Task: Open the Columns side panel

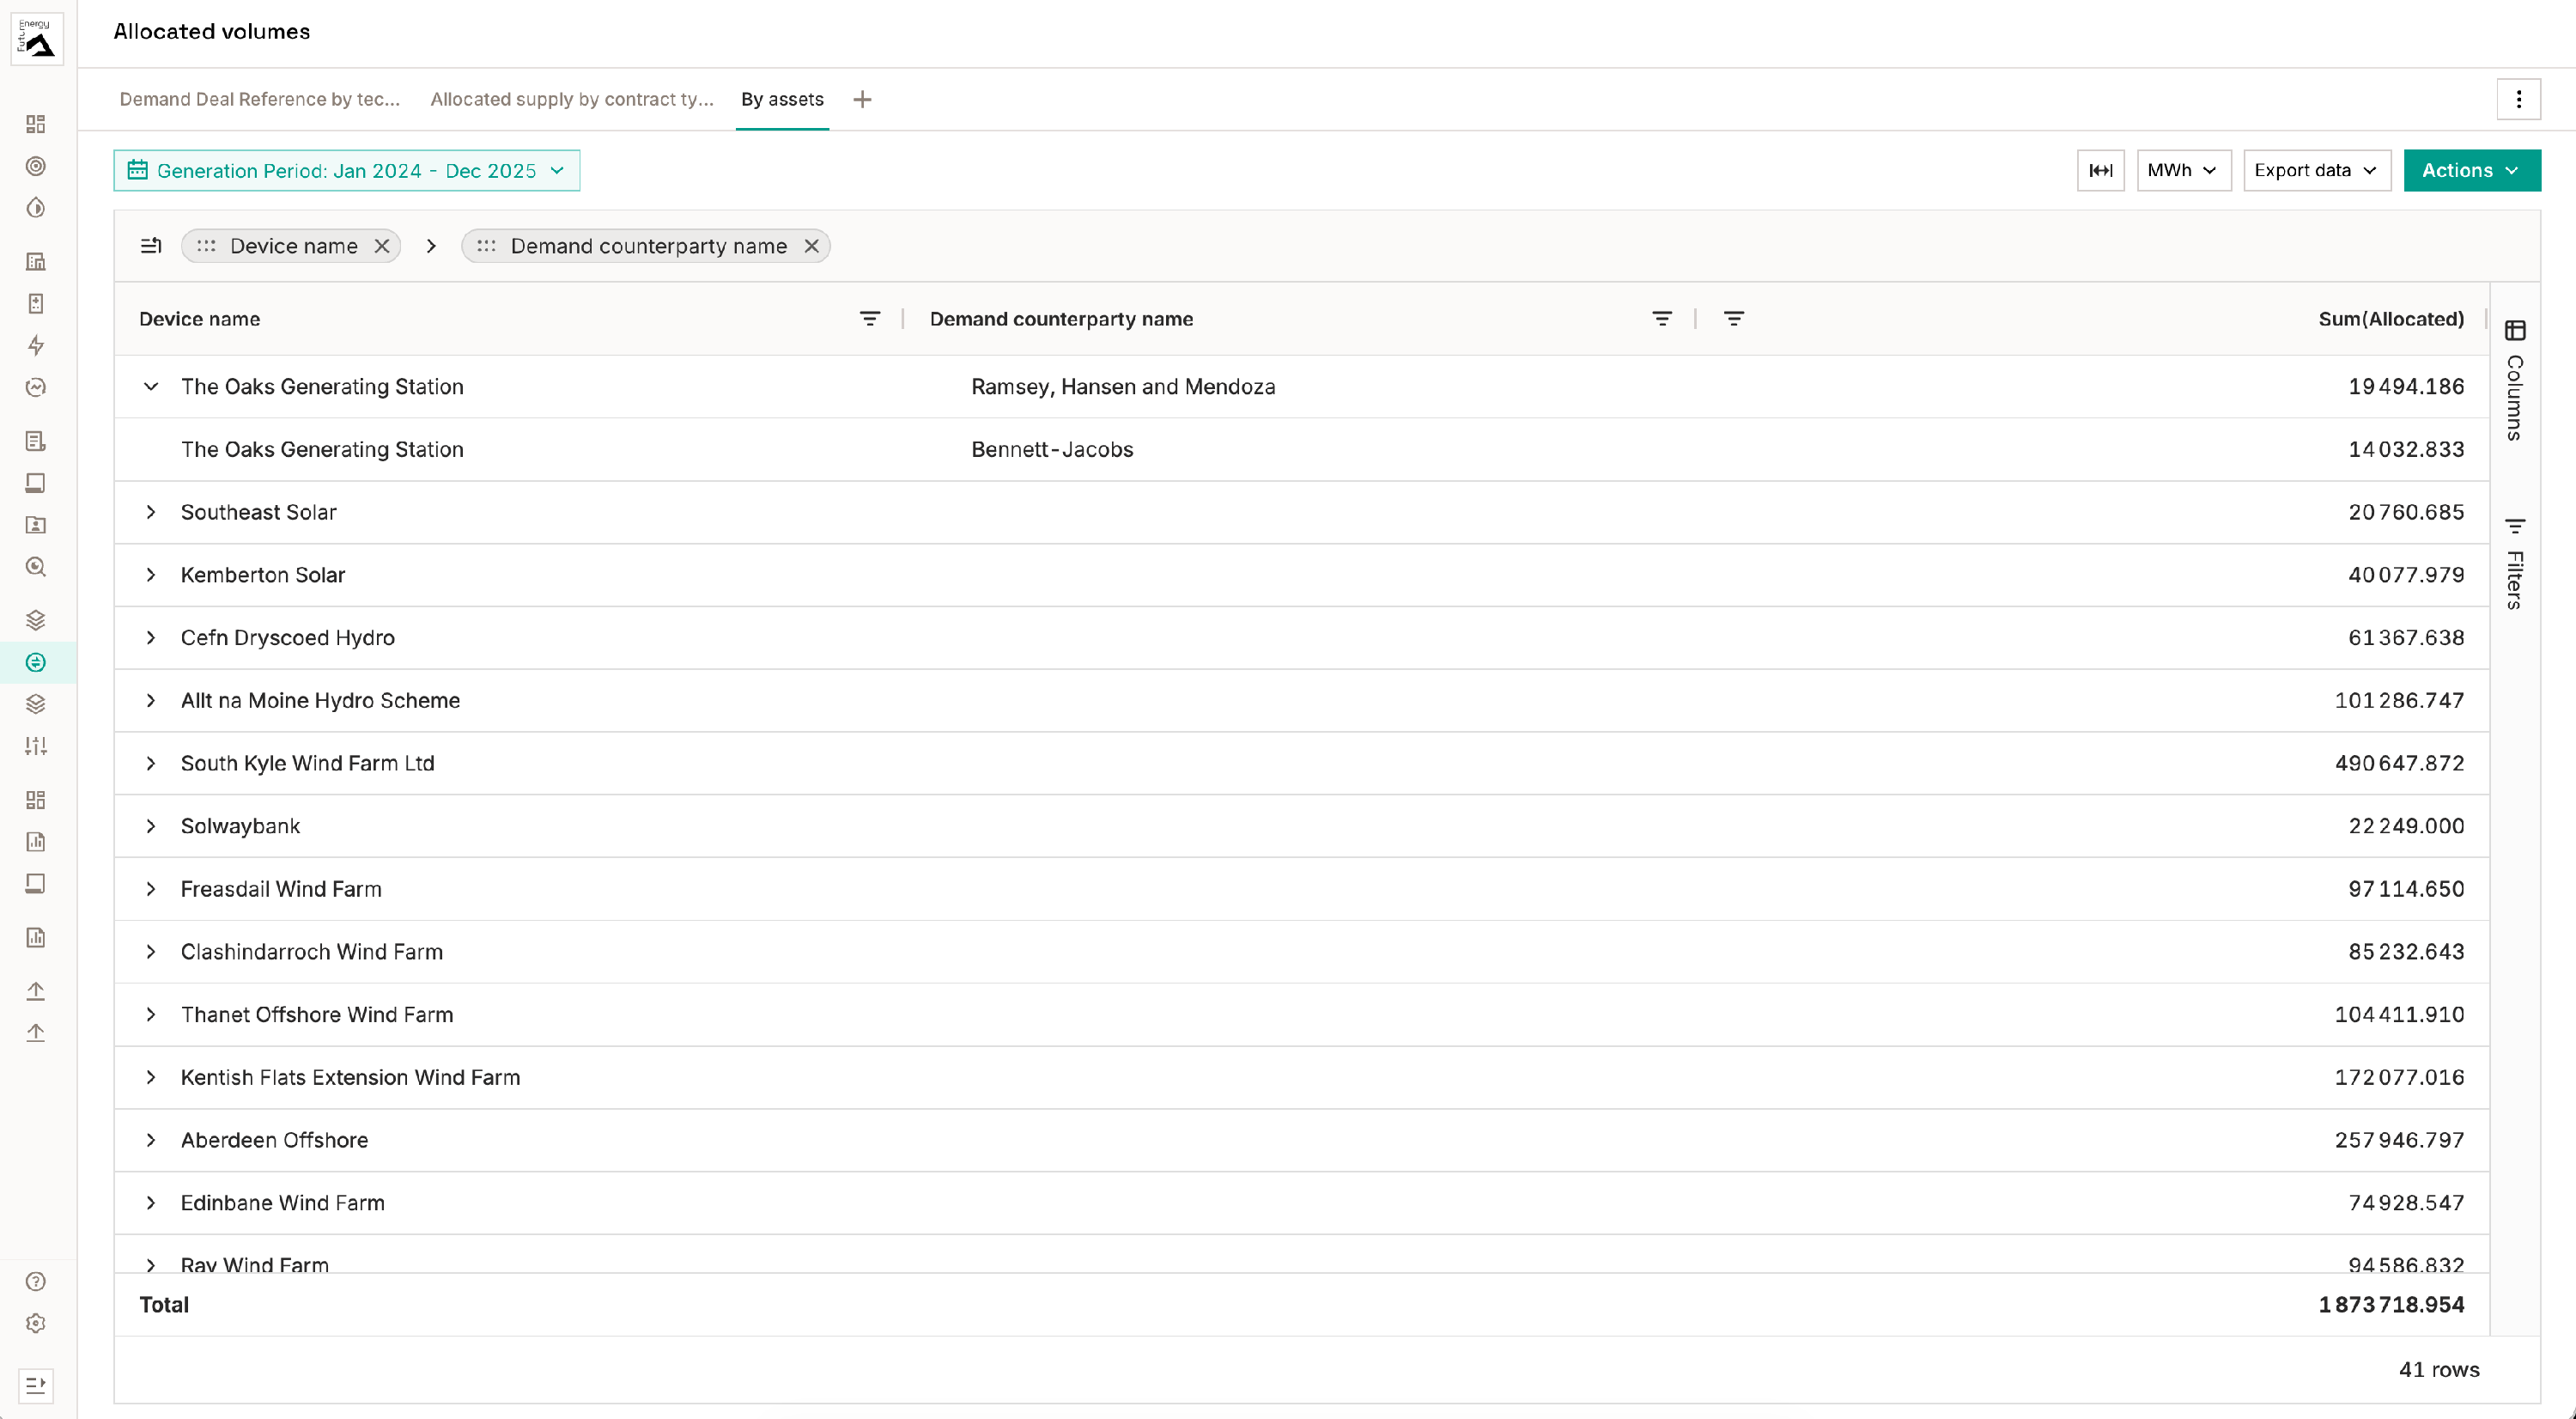Action: pos(2514,385)
